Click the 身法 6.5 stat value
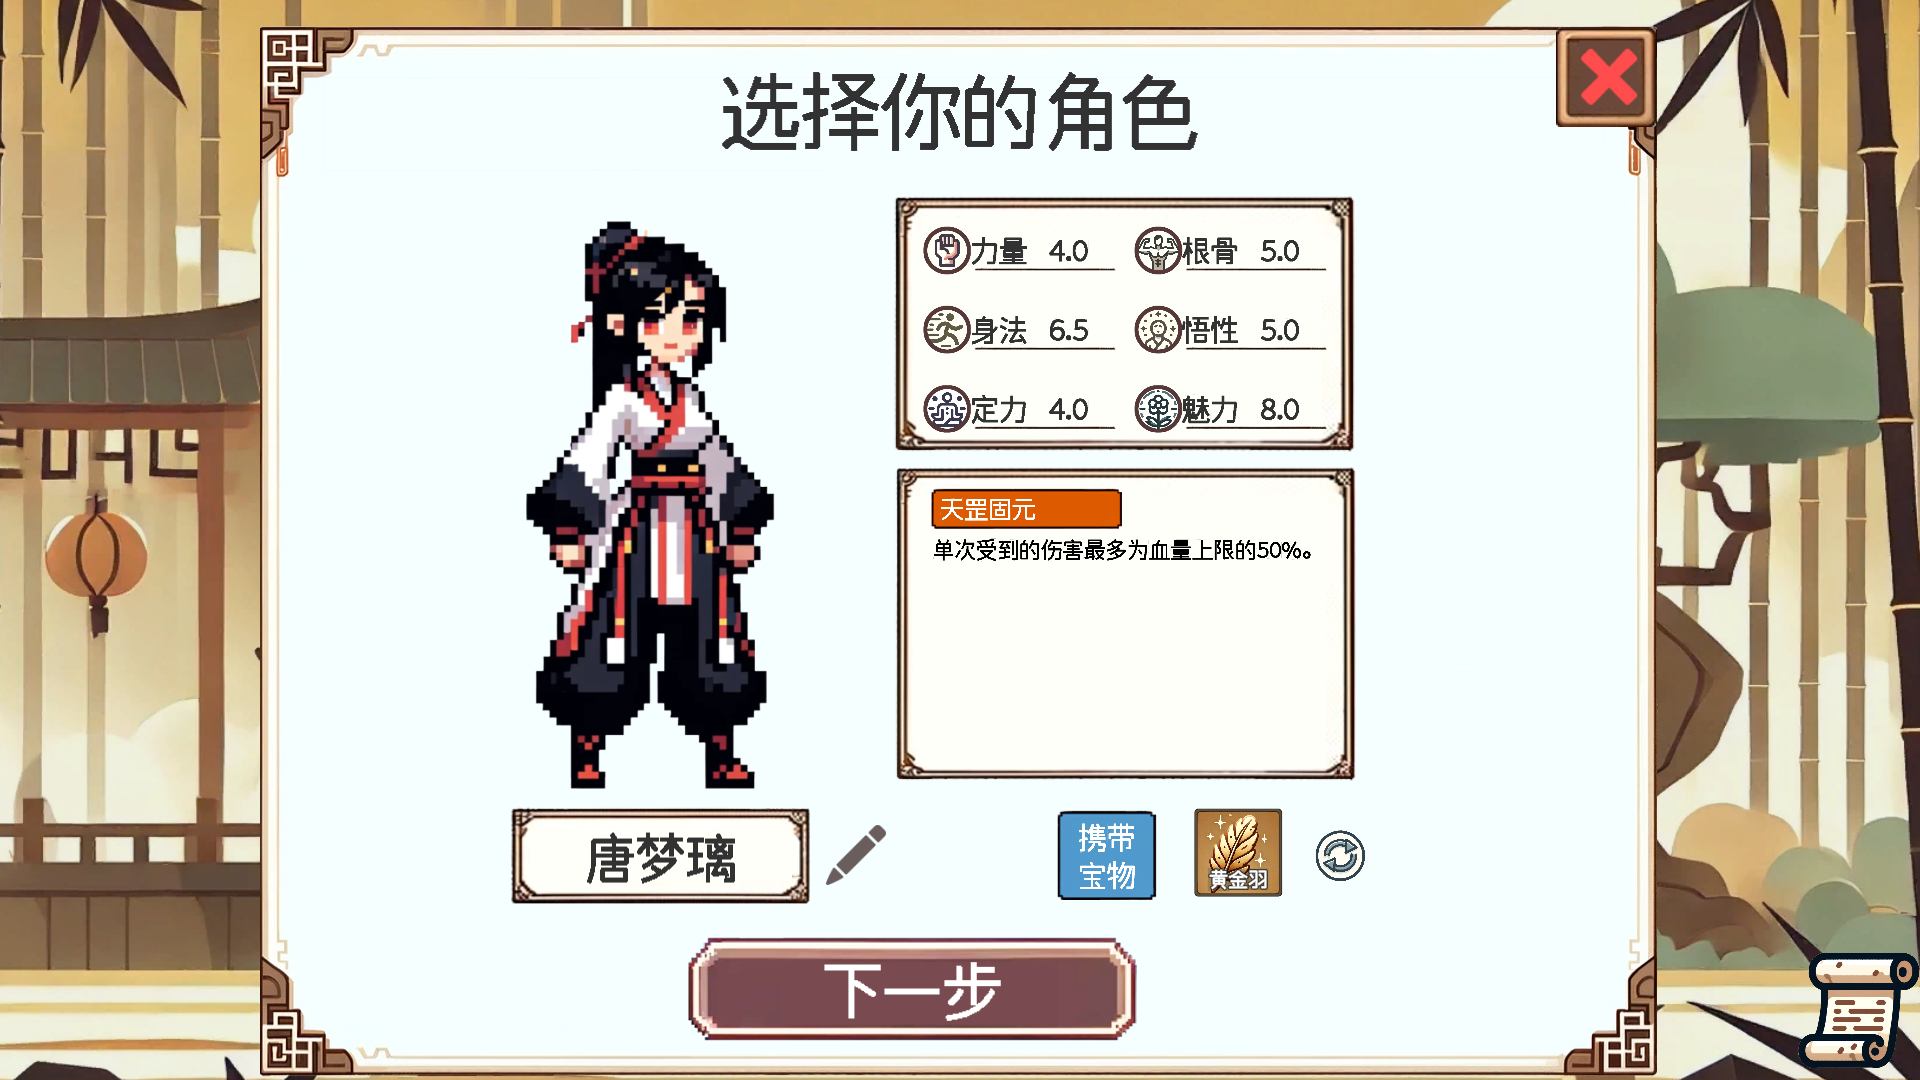Image resolution: width=1920 pixels, height=1080 pixels. point(1068,331)
